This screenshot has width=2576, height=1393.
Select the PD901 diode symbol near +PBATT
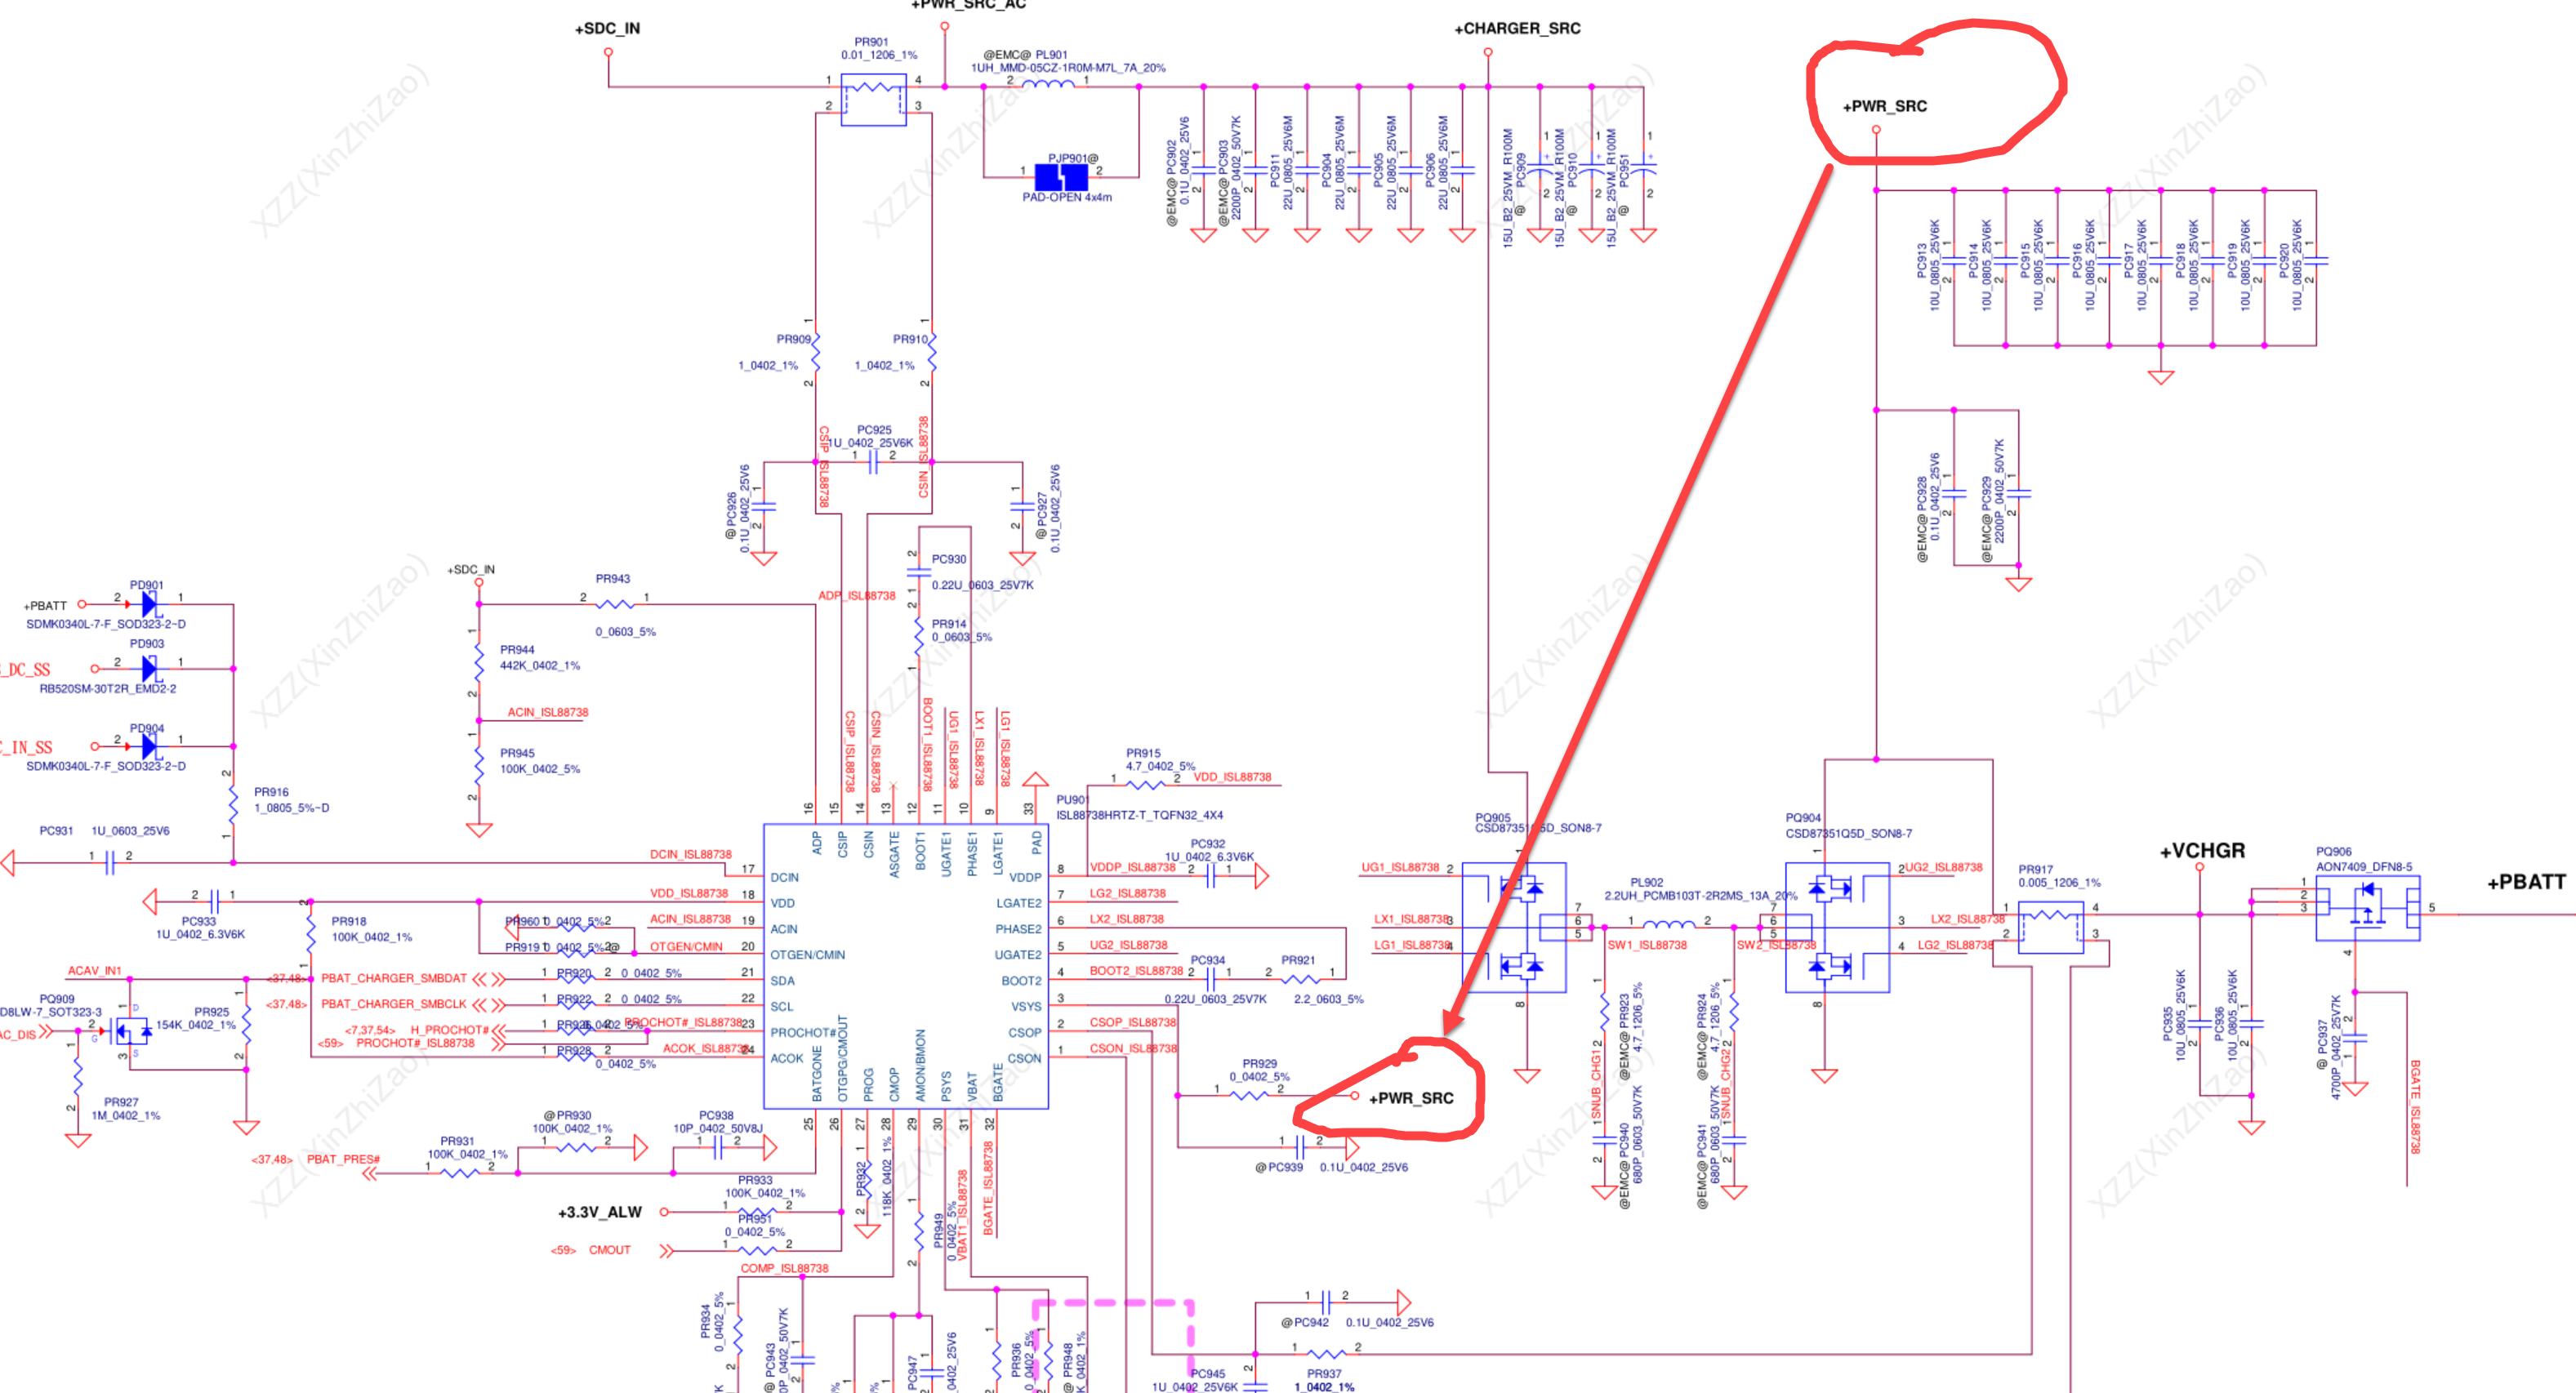tap(149, 603)
